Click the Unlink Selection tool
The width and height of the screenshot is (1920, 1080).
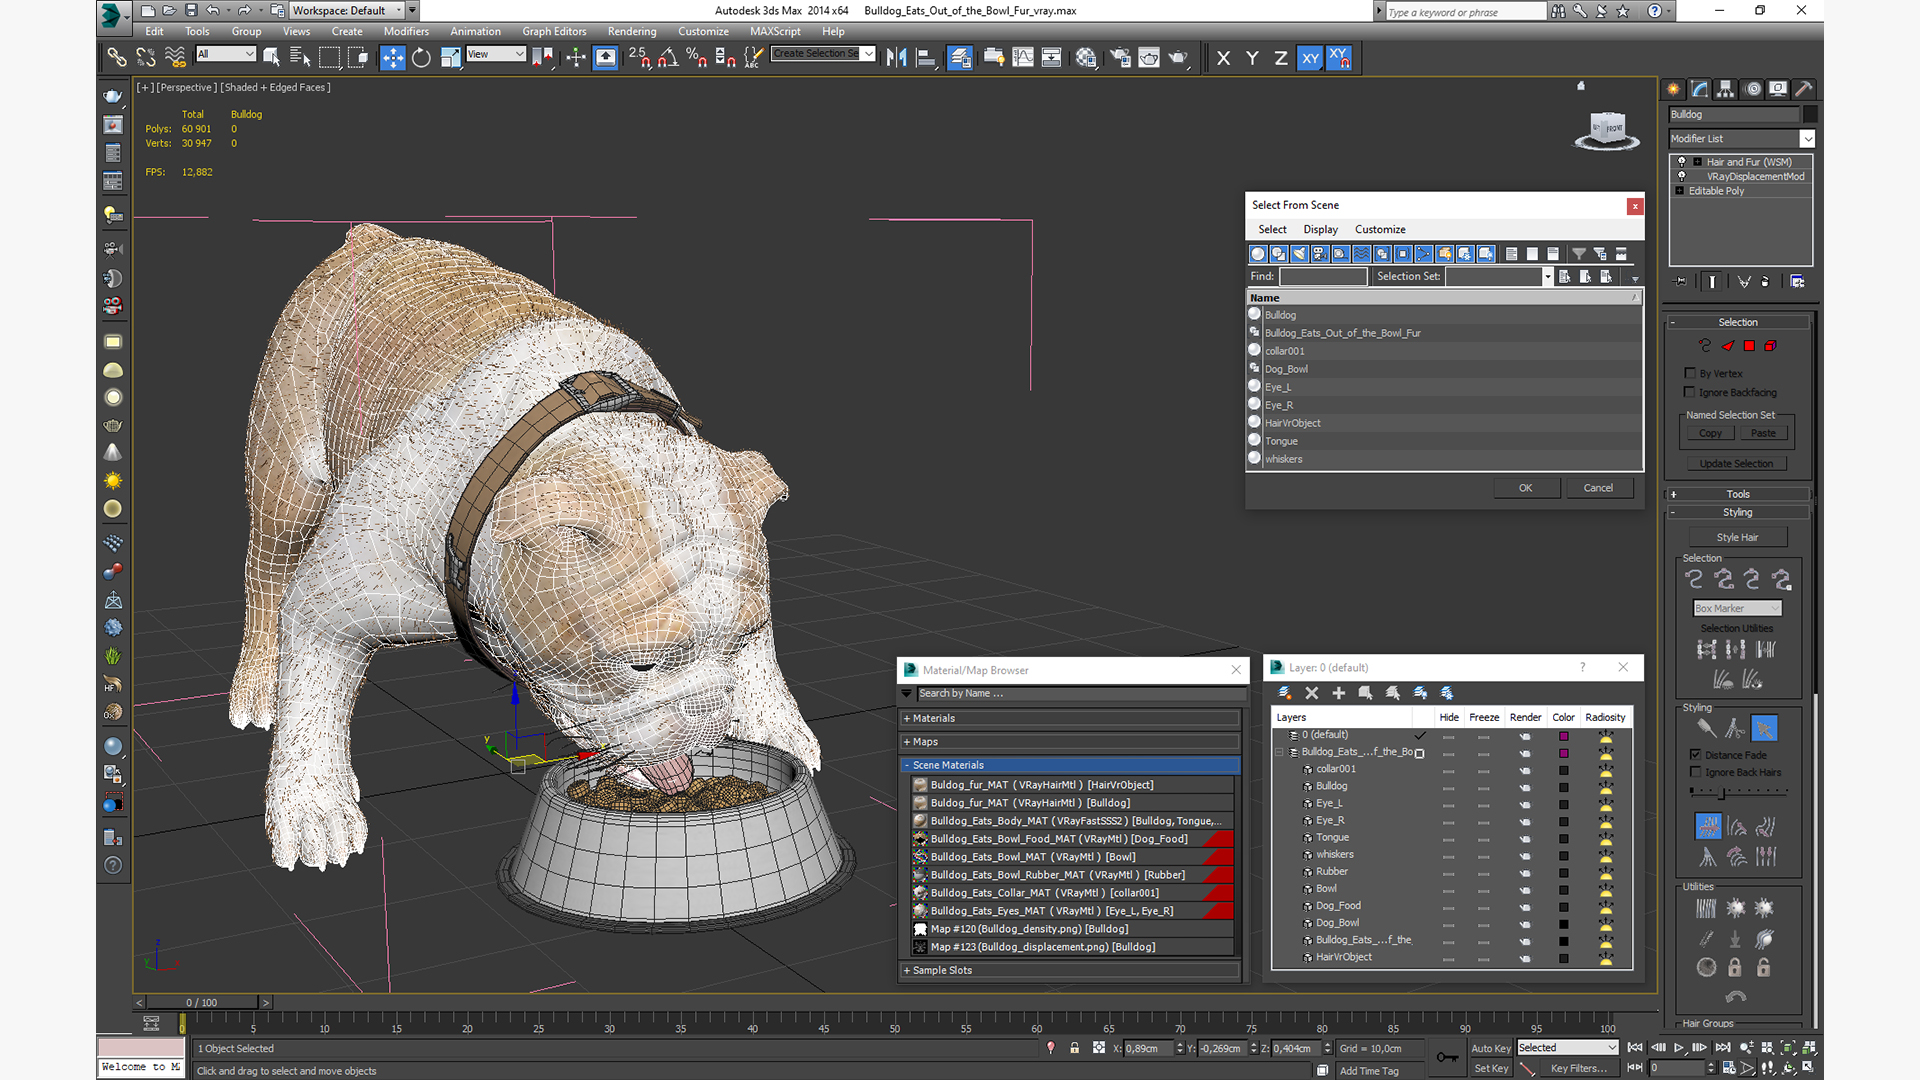pos(146,58)
